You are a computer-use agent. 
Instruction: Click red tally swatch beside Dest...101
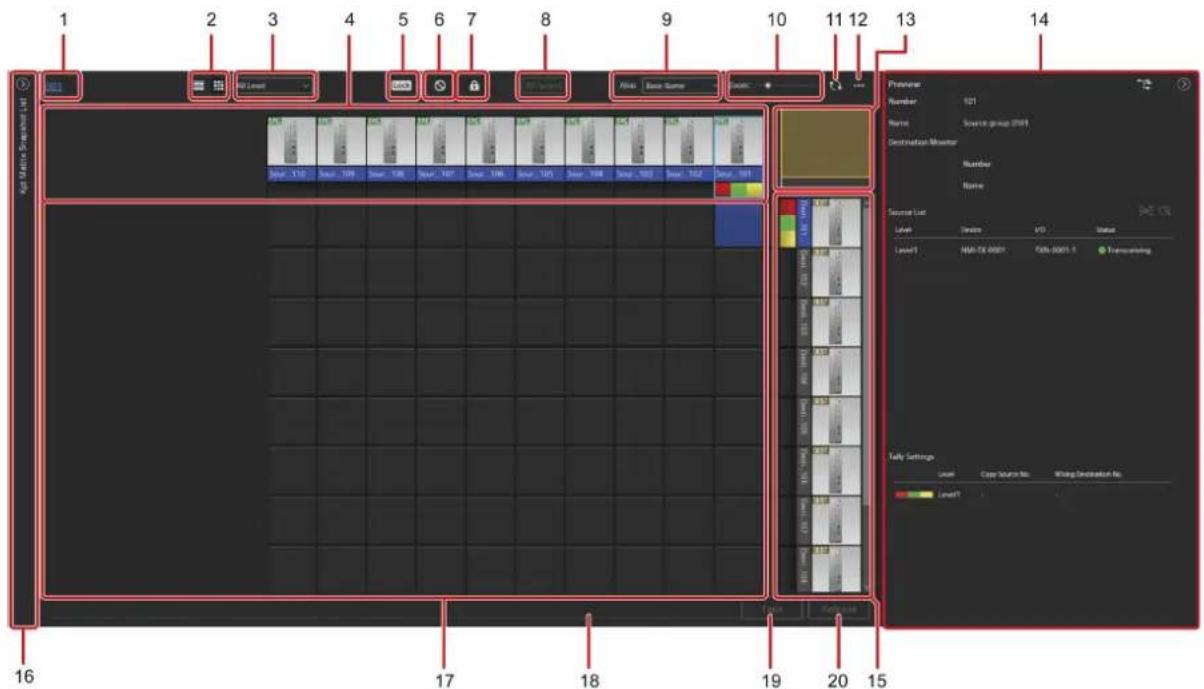(x=787, y=207)
